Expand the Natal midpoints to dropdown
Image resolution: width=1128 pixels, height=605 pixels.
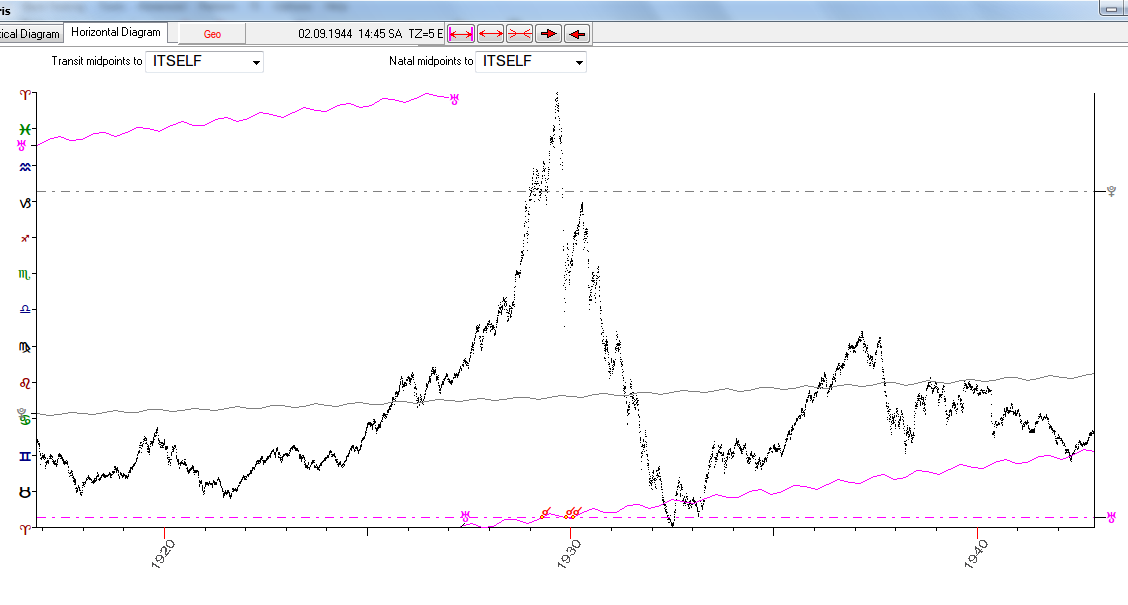coord(531,62)
